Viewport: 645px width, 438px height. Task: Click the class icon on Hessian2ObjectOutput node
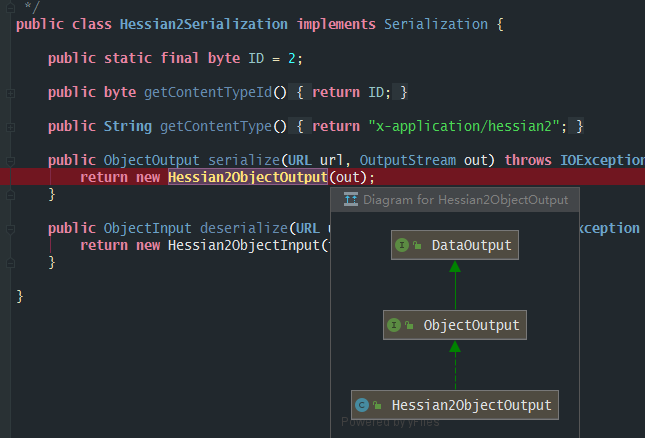pos(363,405)
